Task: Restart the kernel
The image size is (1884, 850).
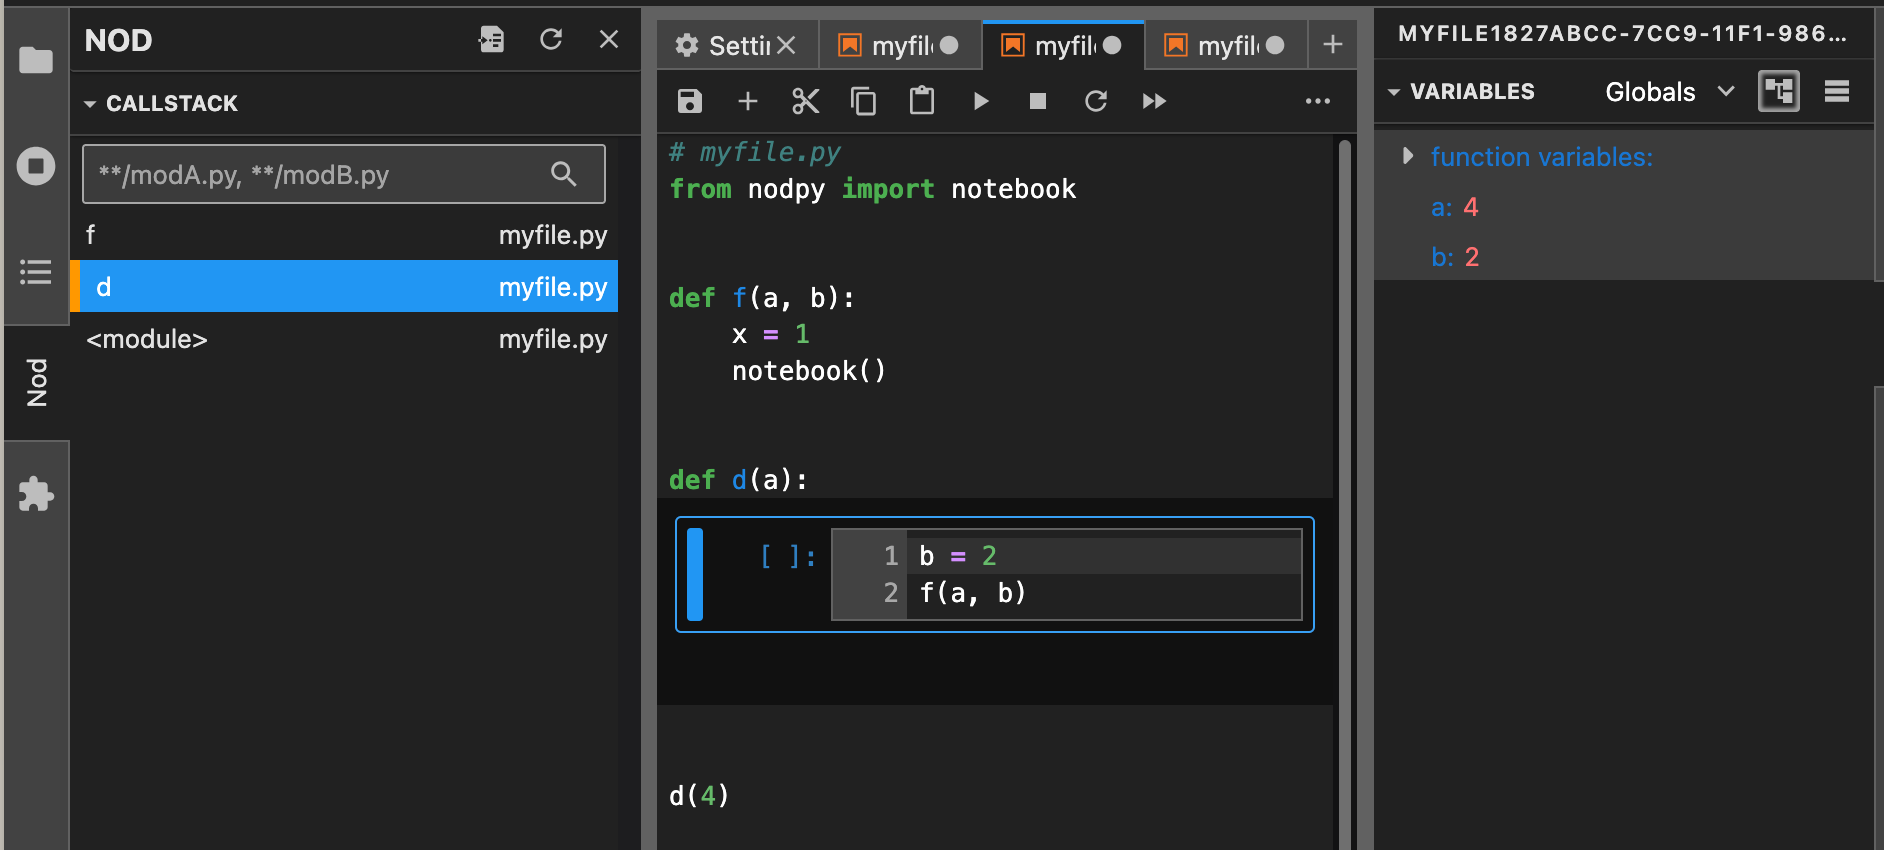Action: click(x=1096, y=101)
